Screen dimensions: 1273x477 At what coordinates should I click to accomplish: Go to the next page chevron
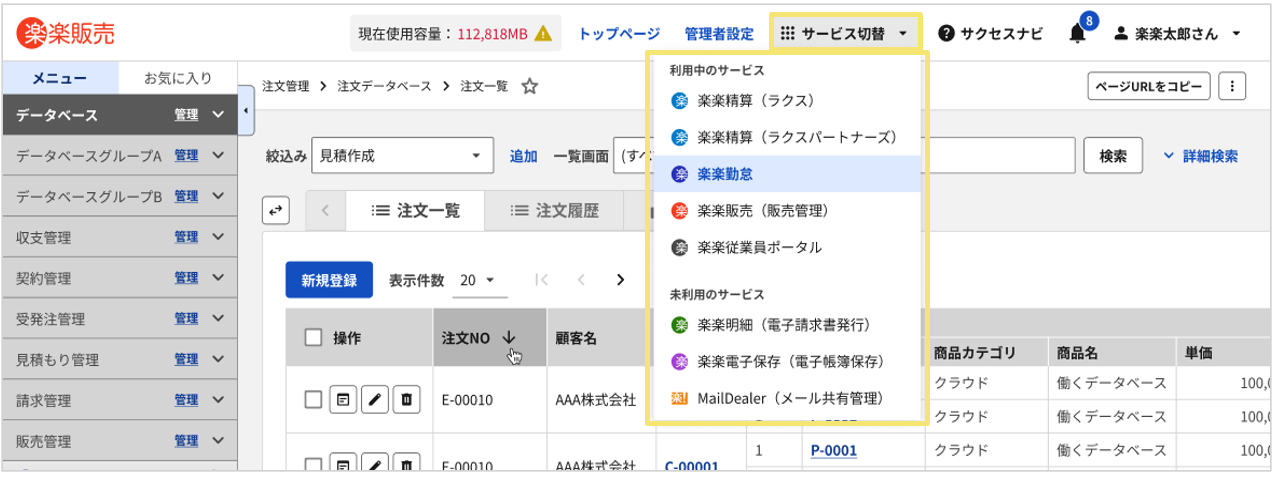[620, 280]
